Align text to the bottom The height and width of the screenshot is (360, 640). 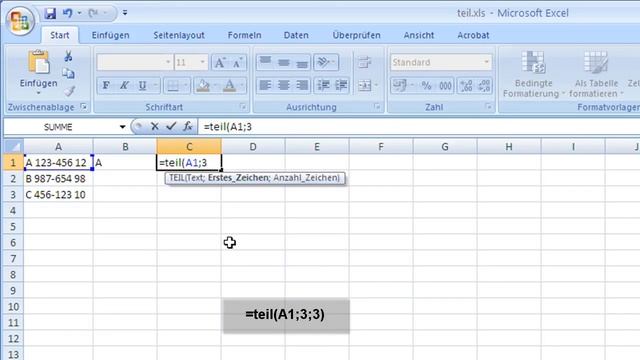pos(302,62)
